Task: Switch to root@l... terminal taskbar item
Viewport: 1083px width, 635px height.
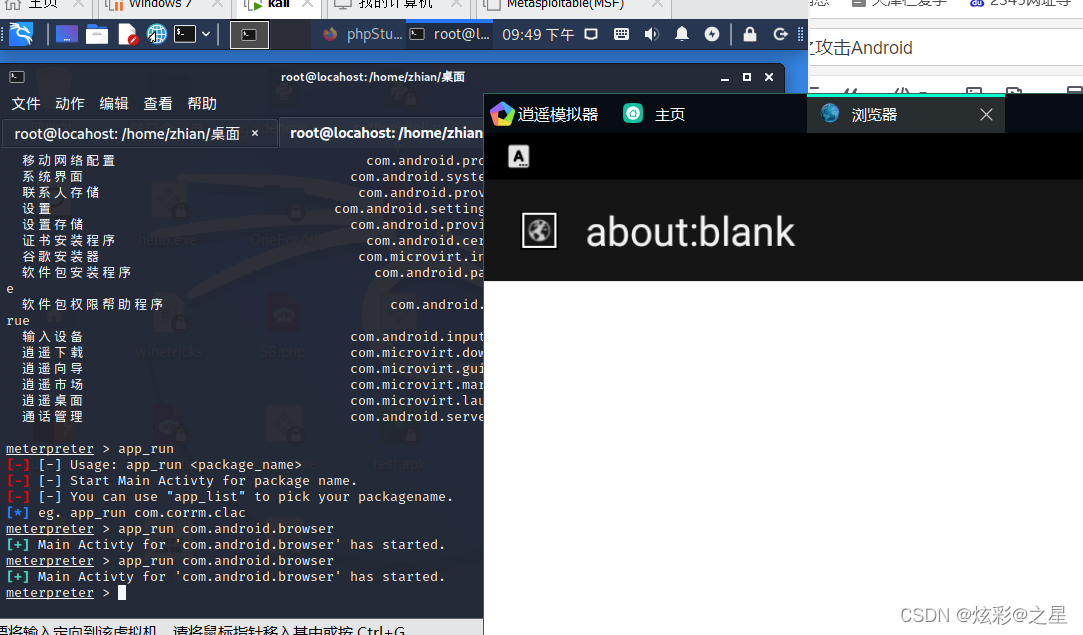Action: click(450, 34)
